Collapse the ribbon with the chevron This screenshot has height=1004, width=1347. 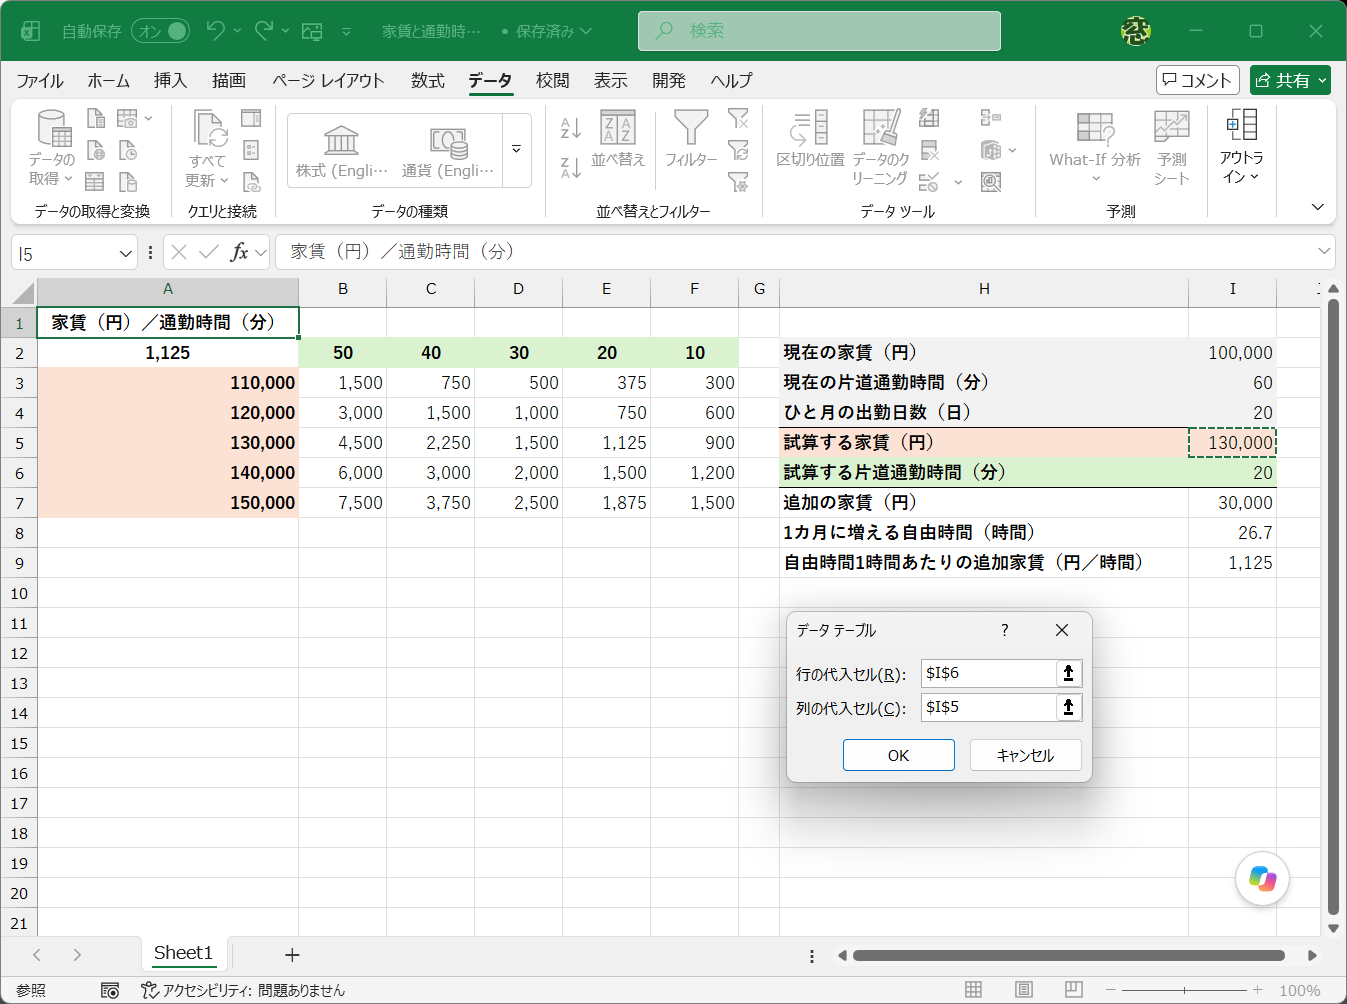click(x=1318, y=207)
